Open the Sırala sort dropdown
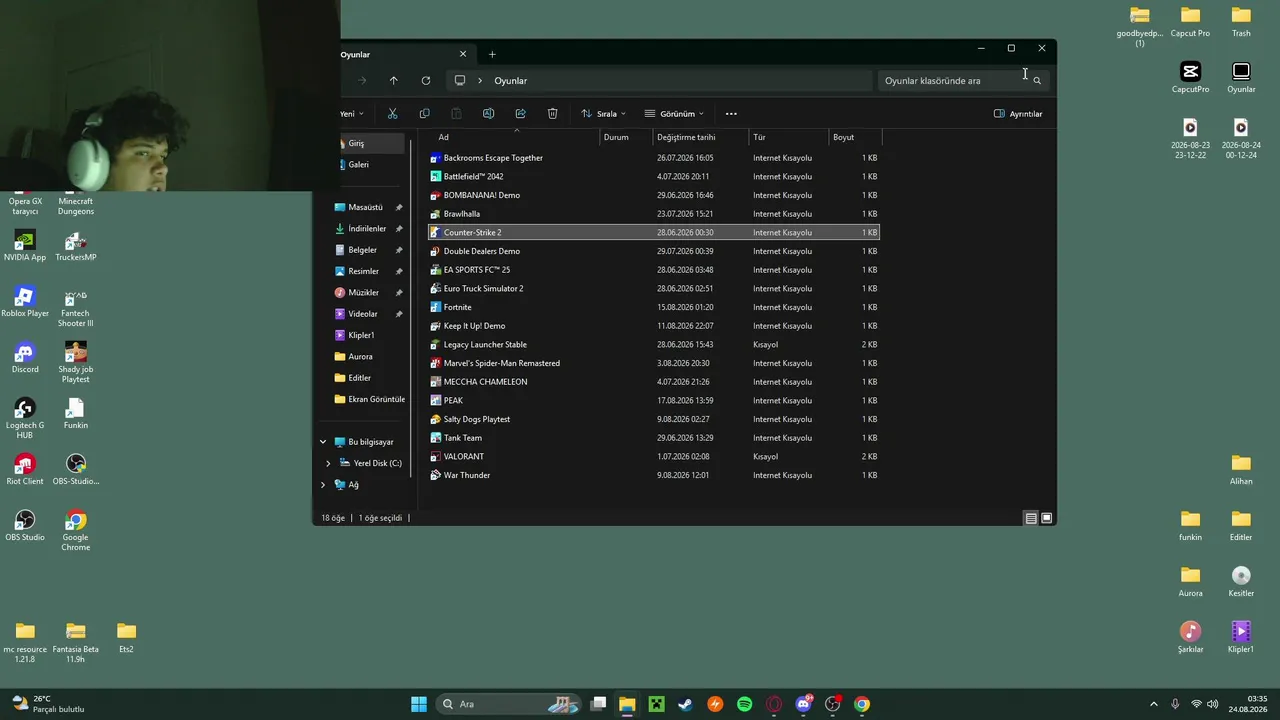The height and width of the screenshot is (720, 1280). [x=603, y=114]
